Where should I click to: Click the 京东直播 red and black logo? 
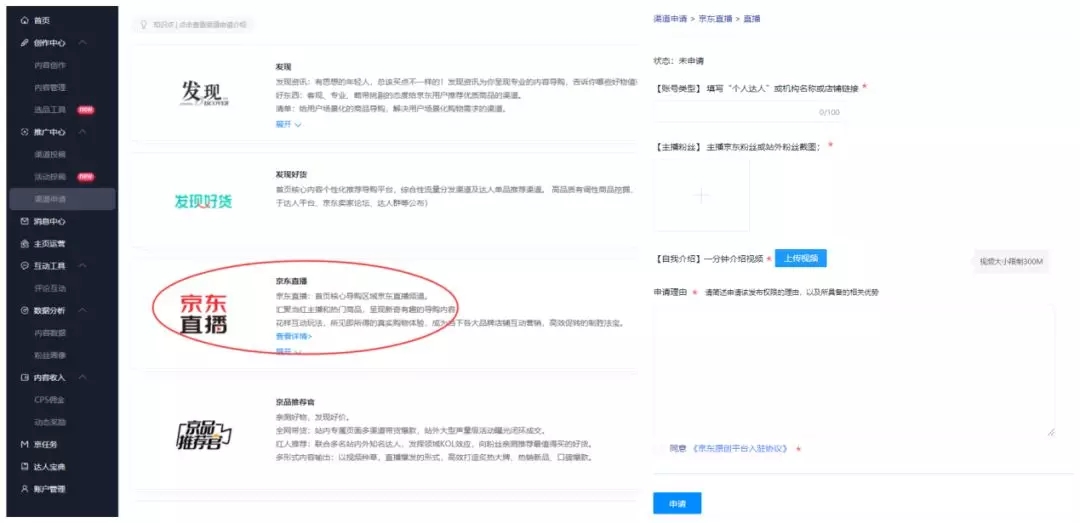tap(203, 314)
